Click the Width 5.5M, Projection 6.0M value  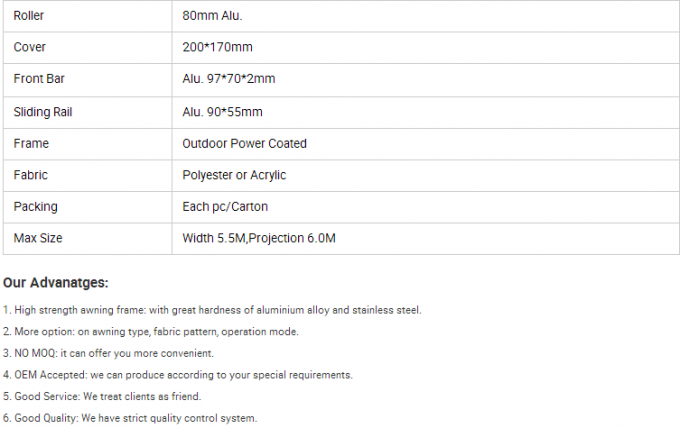(260, 239)
